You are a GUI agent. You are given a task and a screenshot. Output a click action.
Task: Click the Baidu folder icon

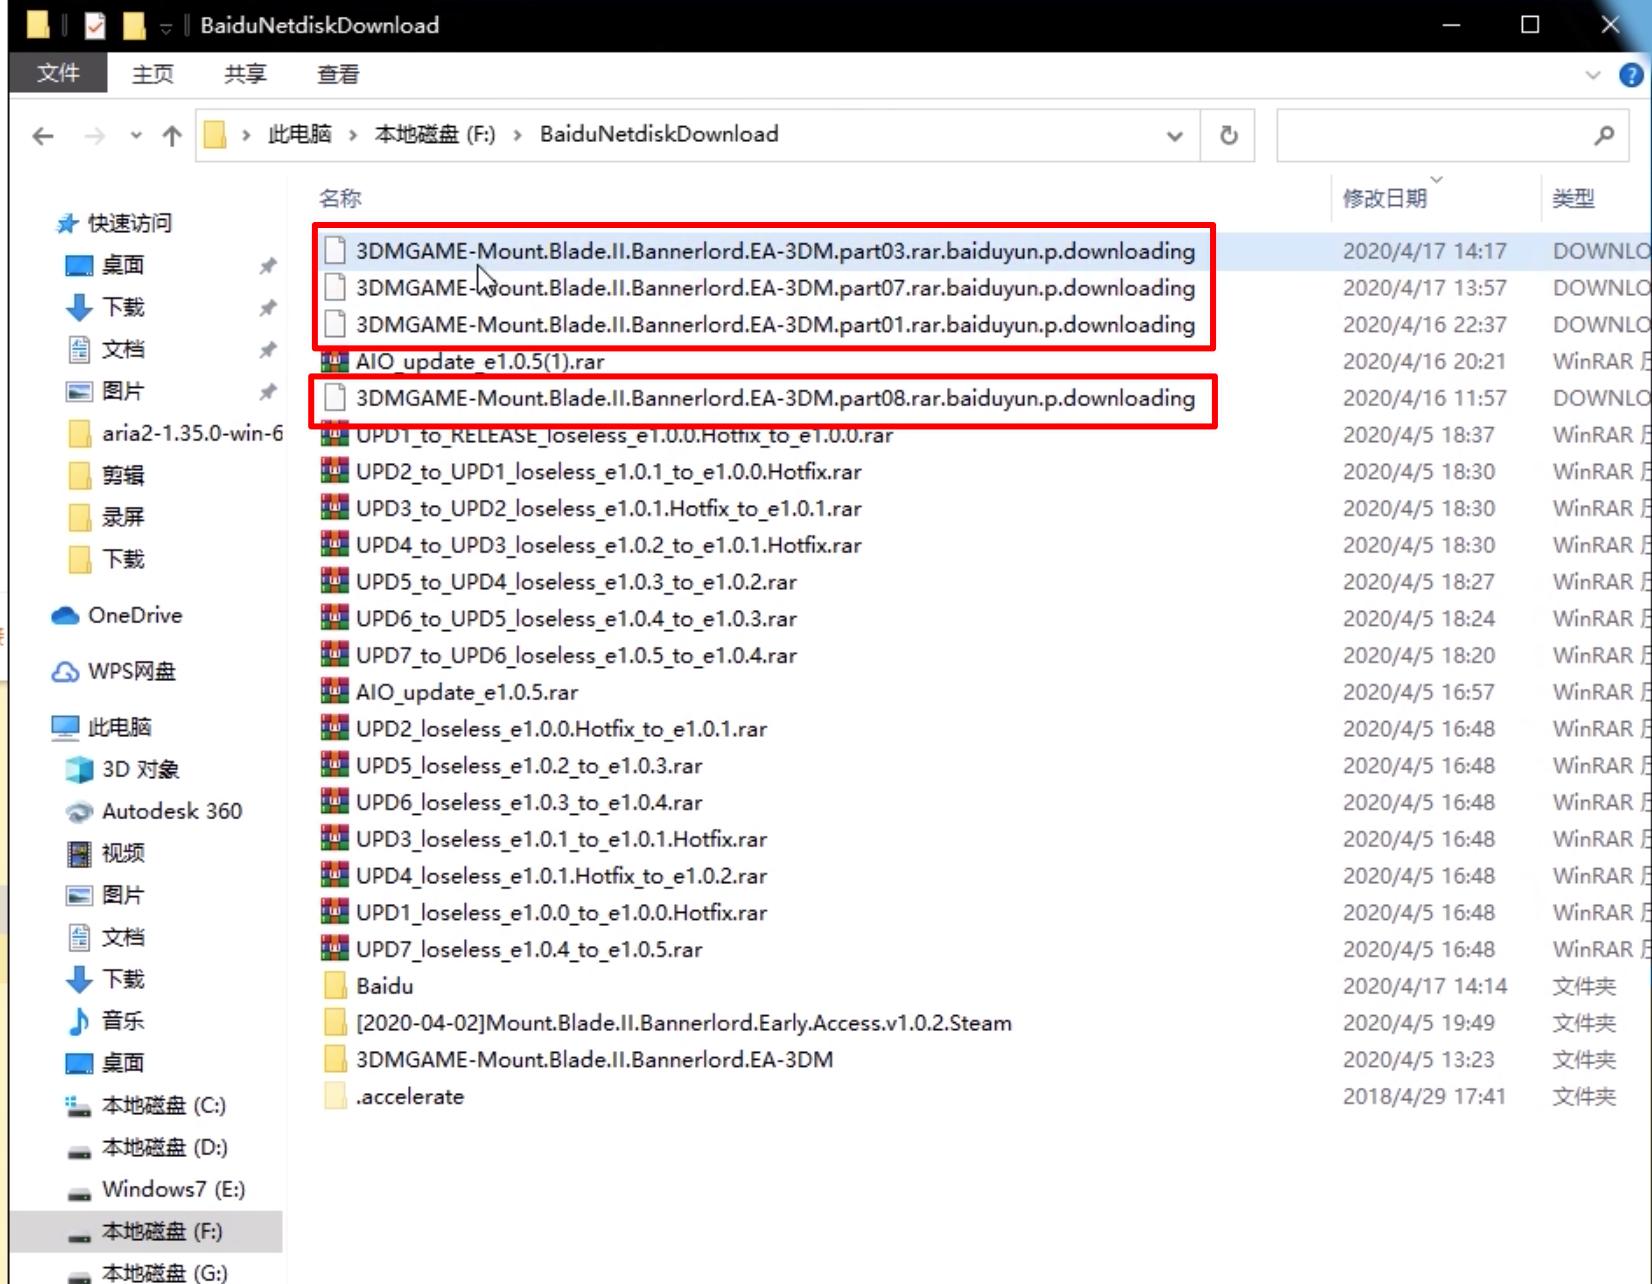pos(336,986)
